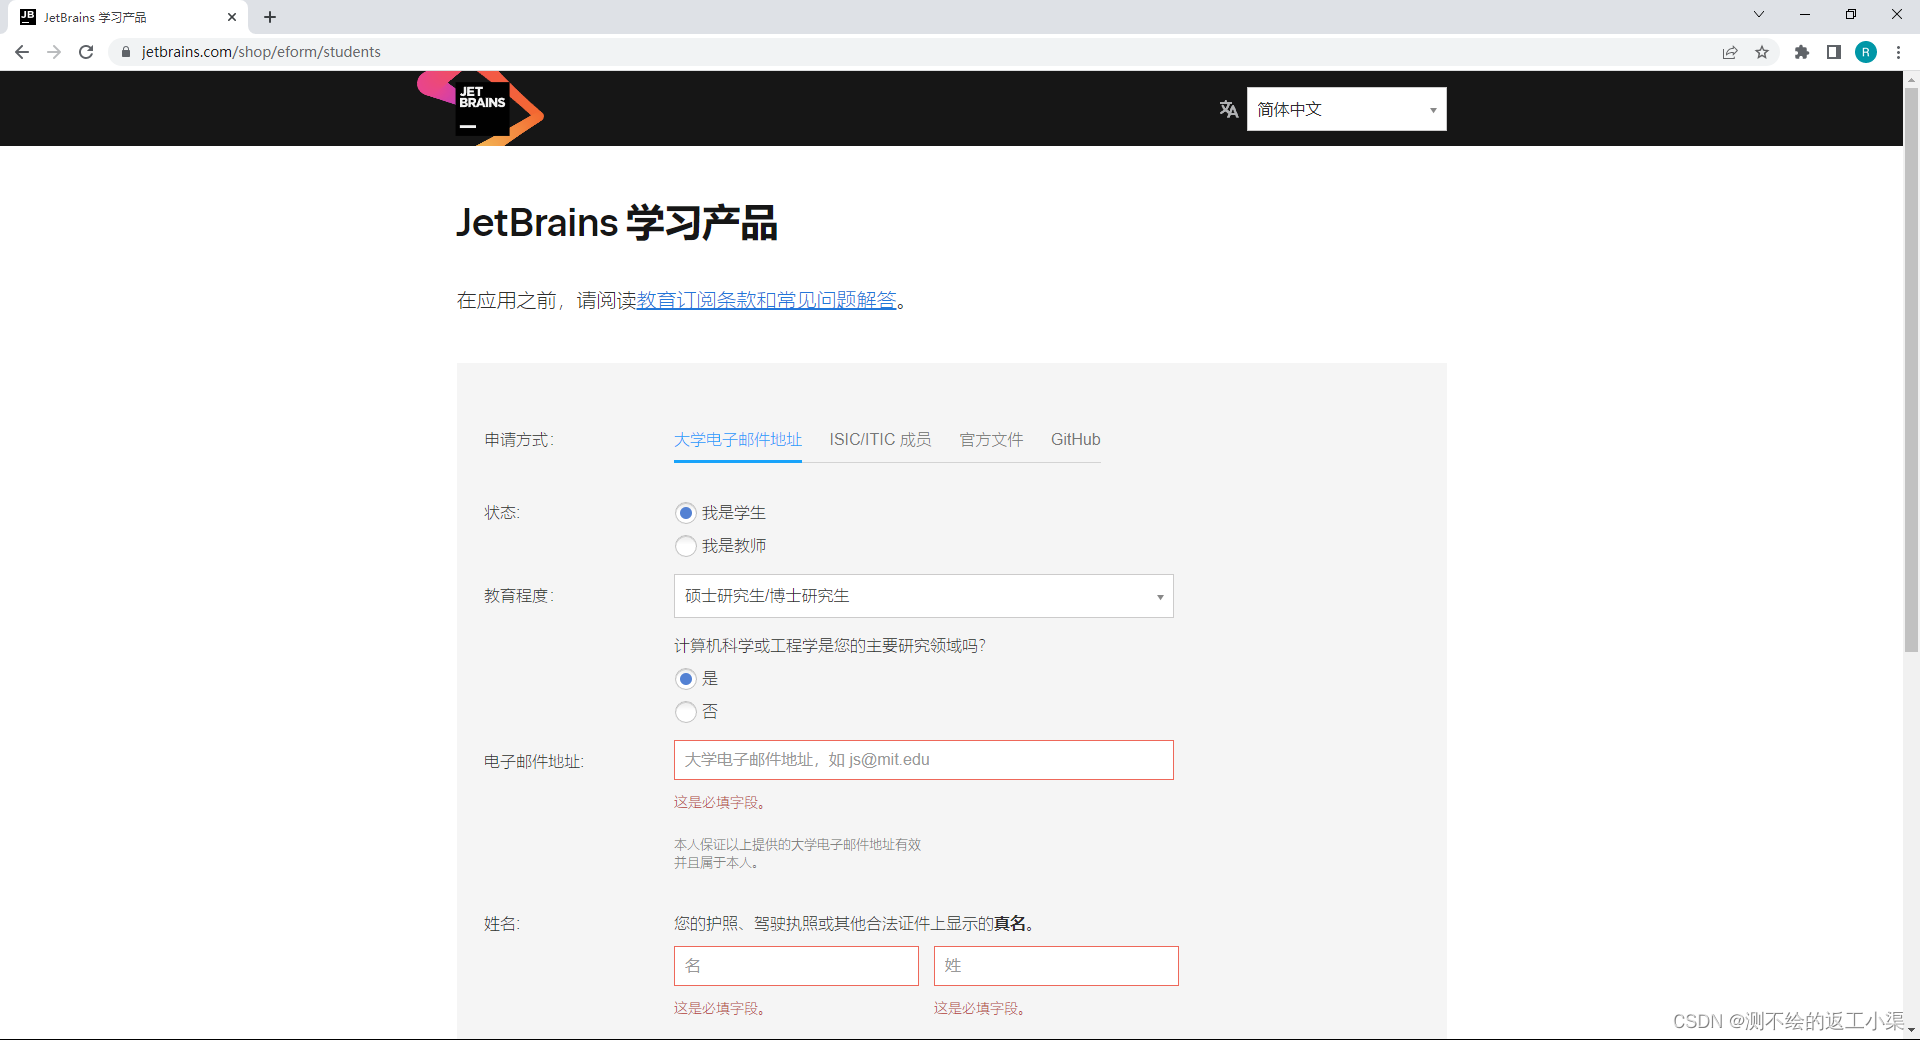Go back with browser back arrow
Image resolution: width=1920 pixels, height=1040 pixels.
point(22,52)
